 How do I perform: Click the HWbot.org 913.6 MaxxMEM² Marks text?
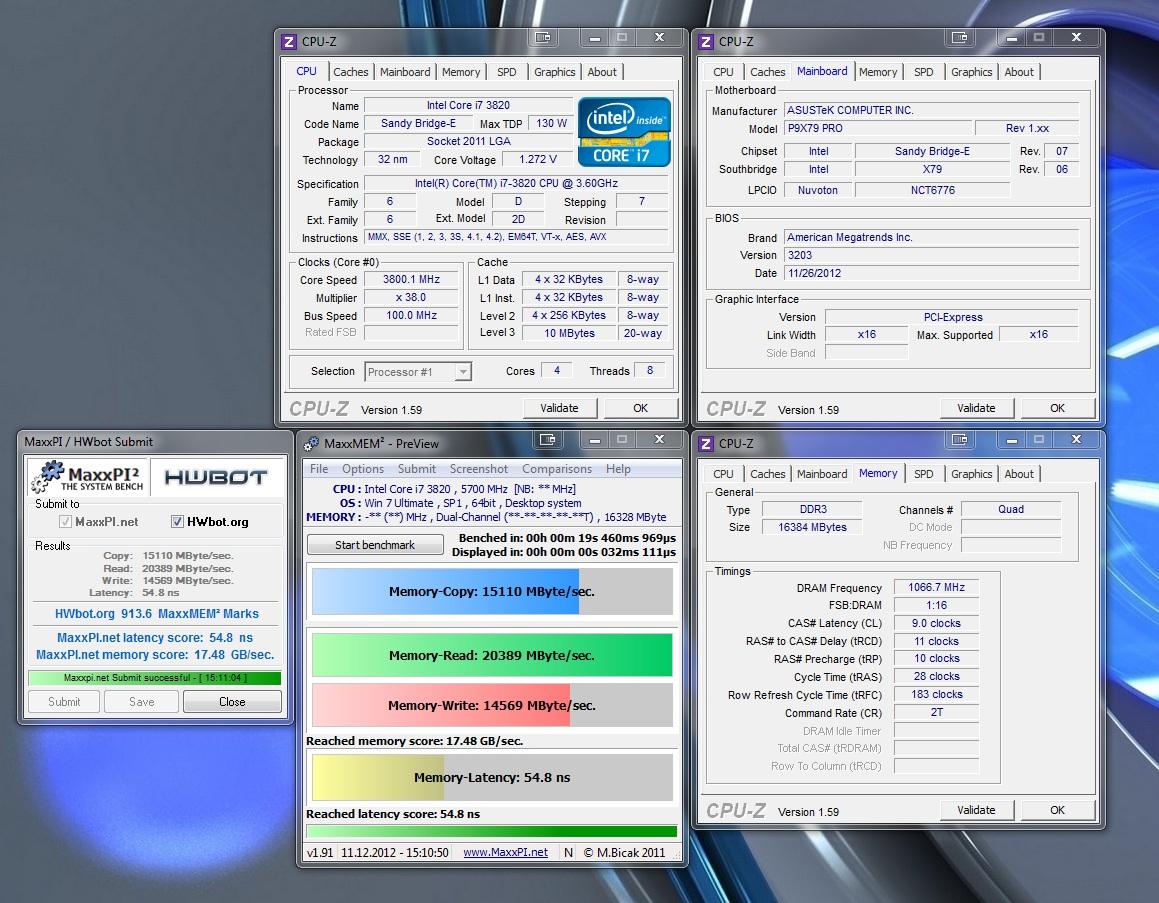click(x=157, y=613)
